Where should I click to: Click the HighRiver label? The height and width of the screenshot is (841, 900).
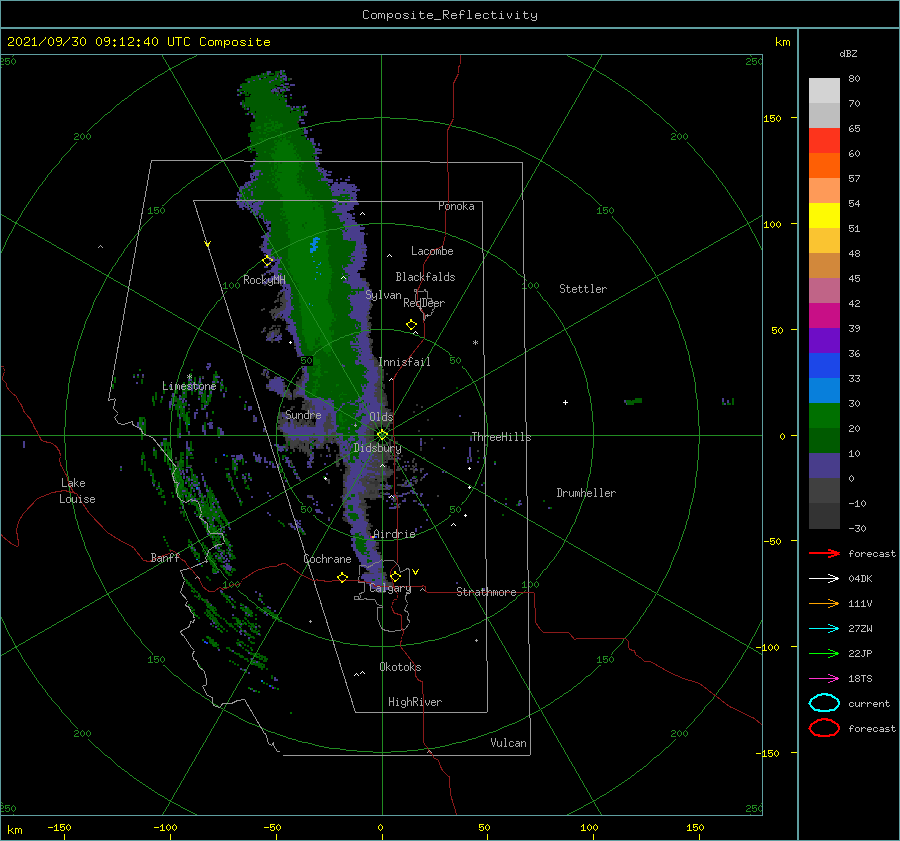tap(415, 702)
